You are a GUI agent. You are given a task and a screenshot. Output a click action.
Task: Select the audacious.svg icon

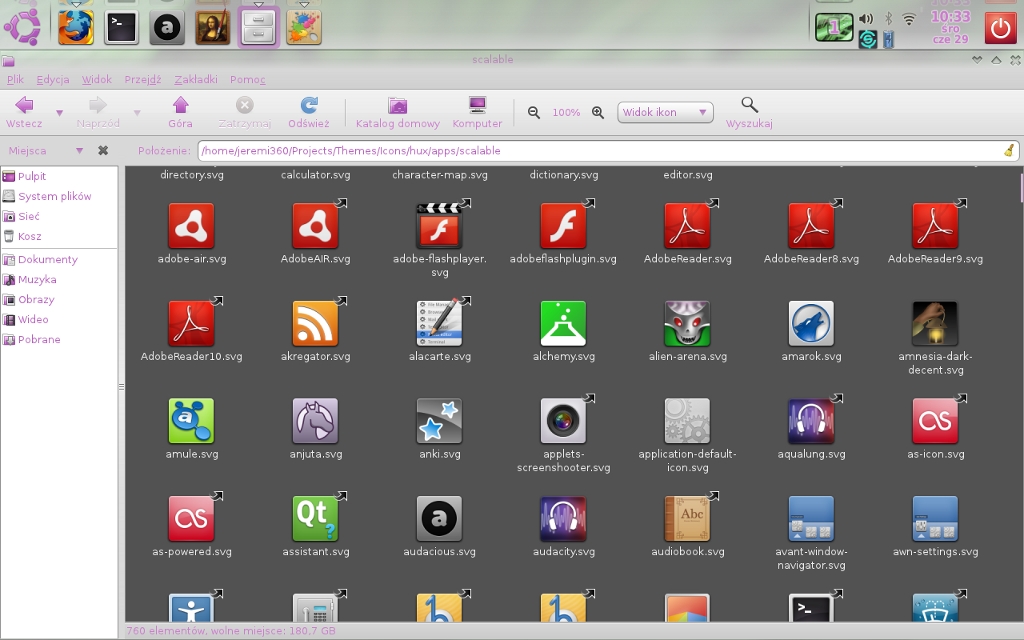tap(440, 519)
